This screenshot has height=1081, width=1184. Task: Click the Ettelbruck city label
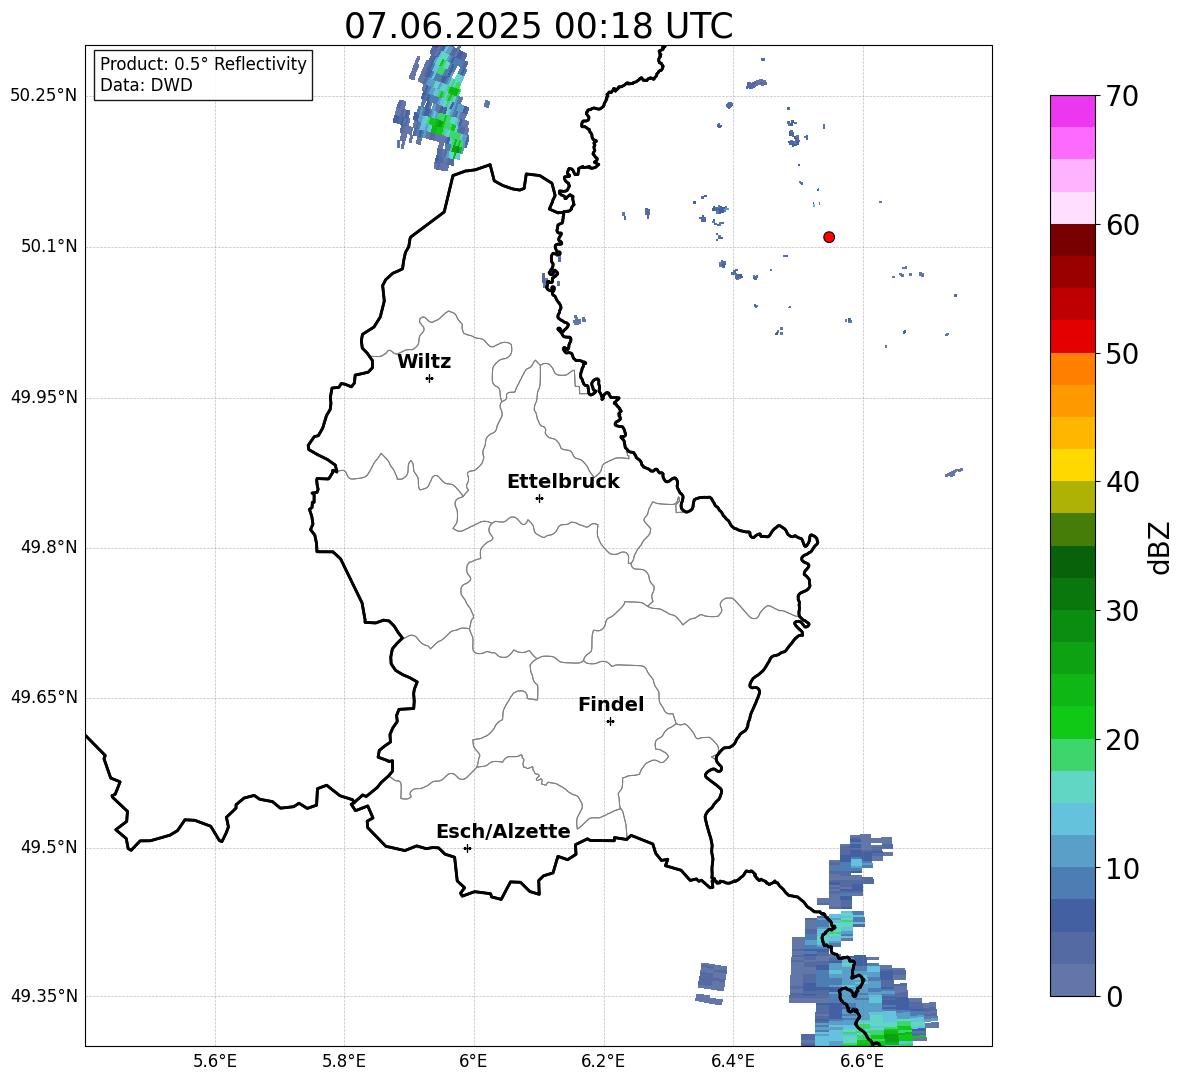pyautogui.click(x=563, y=482)
